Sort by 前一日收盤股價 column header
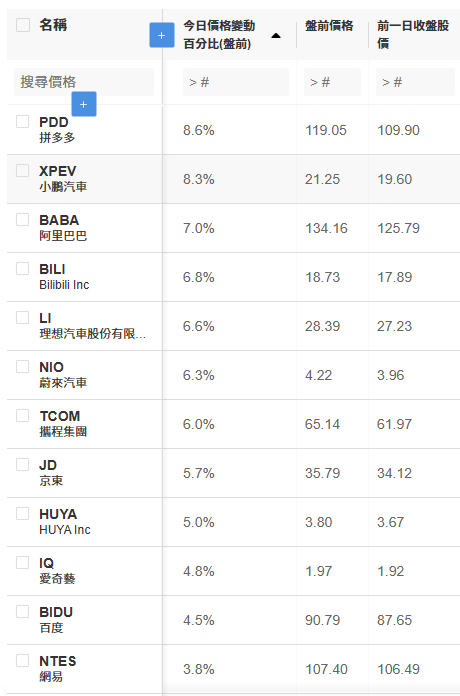Viewport: 460px width, 696px height. pos(413,34)
